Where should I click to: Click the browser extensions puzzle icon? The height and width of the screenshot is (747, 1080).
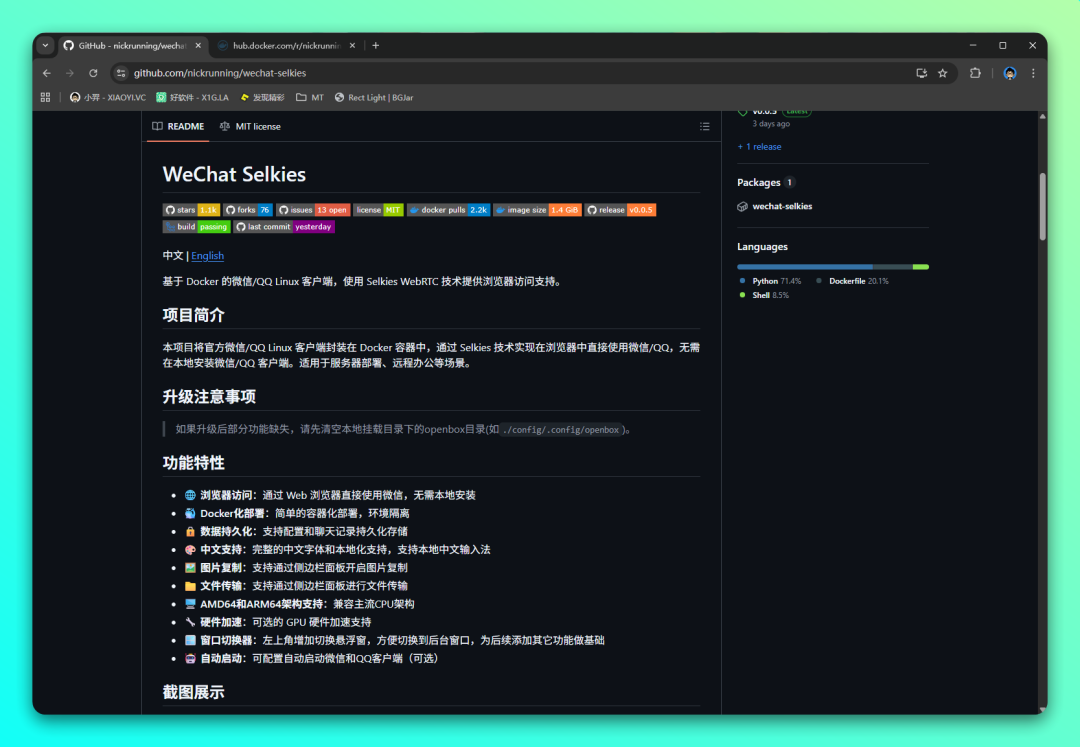click(975, 72)
